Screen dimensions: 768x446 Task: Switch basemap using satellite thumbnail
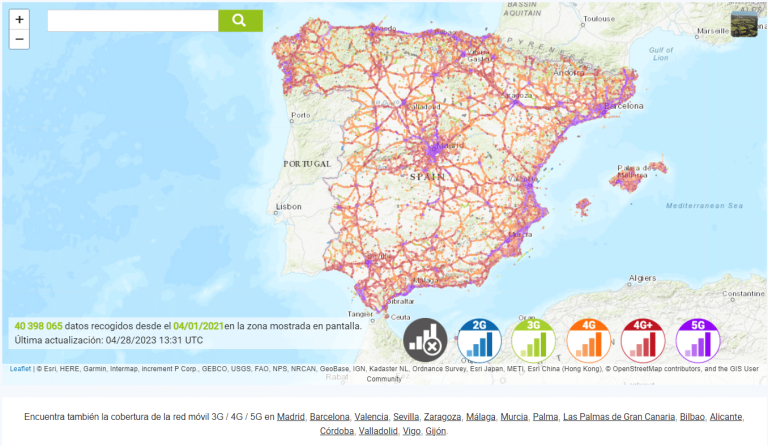[744, 24]
